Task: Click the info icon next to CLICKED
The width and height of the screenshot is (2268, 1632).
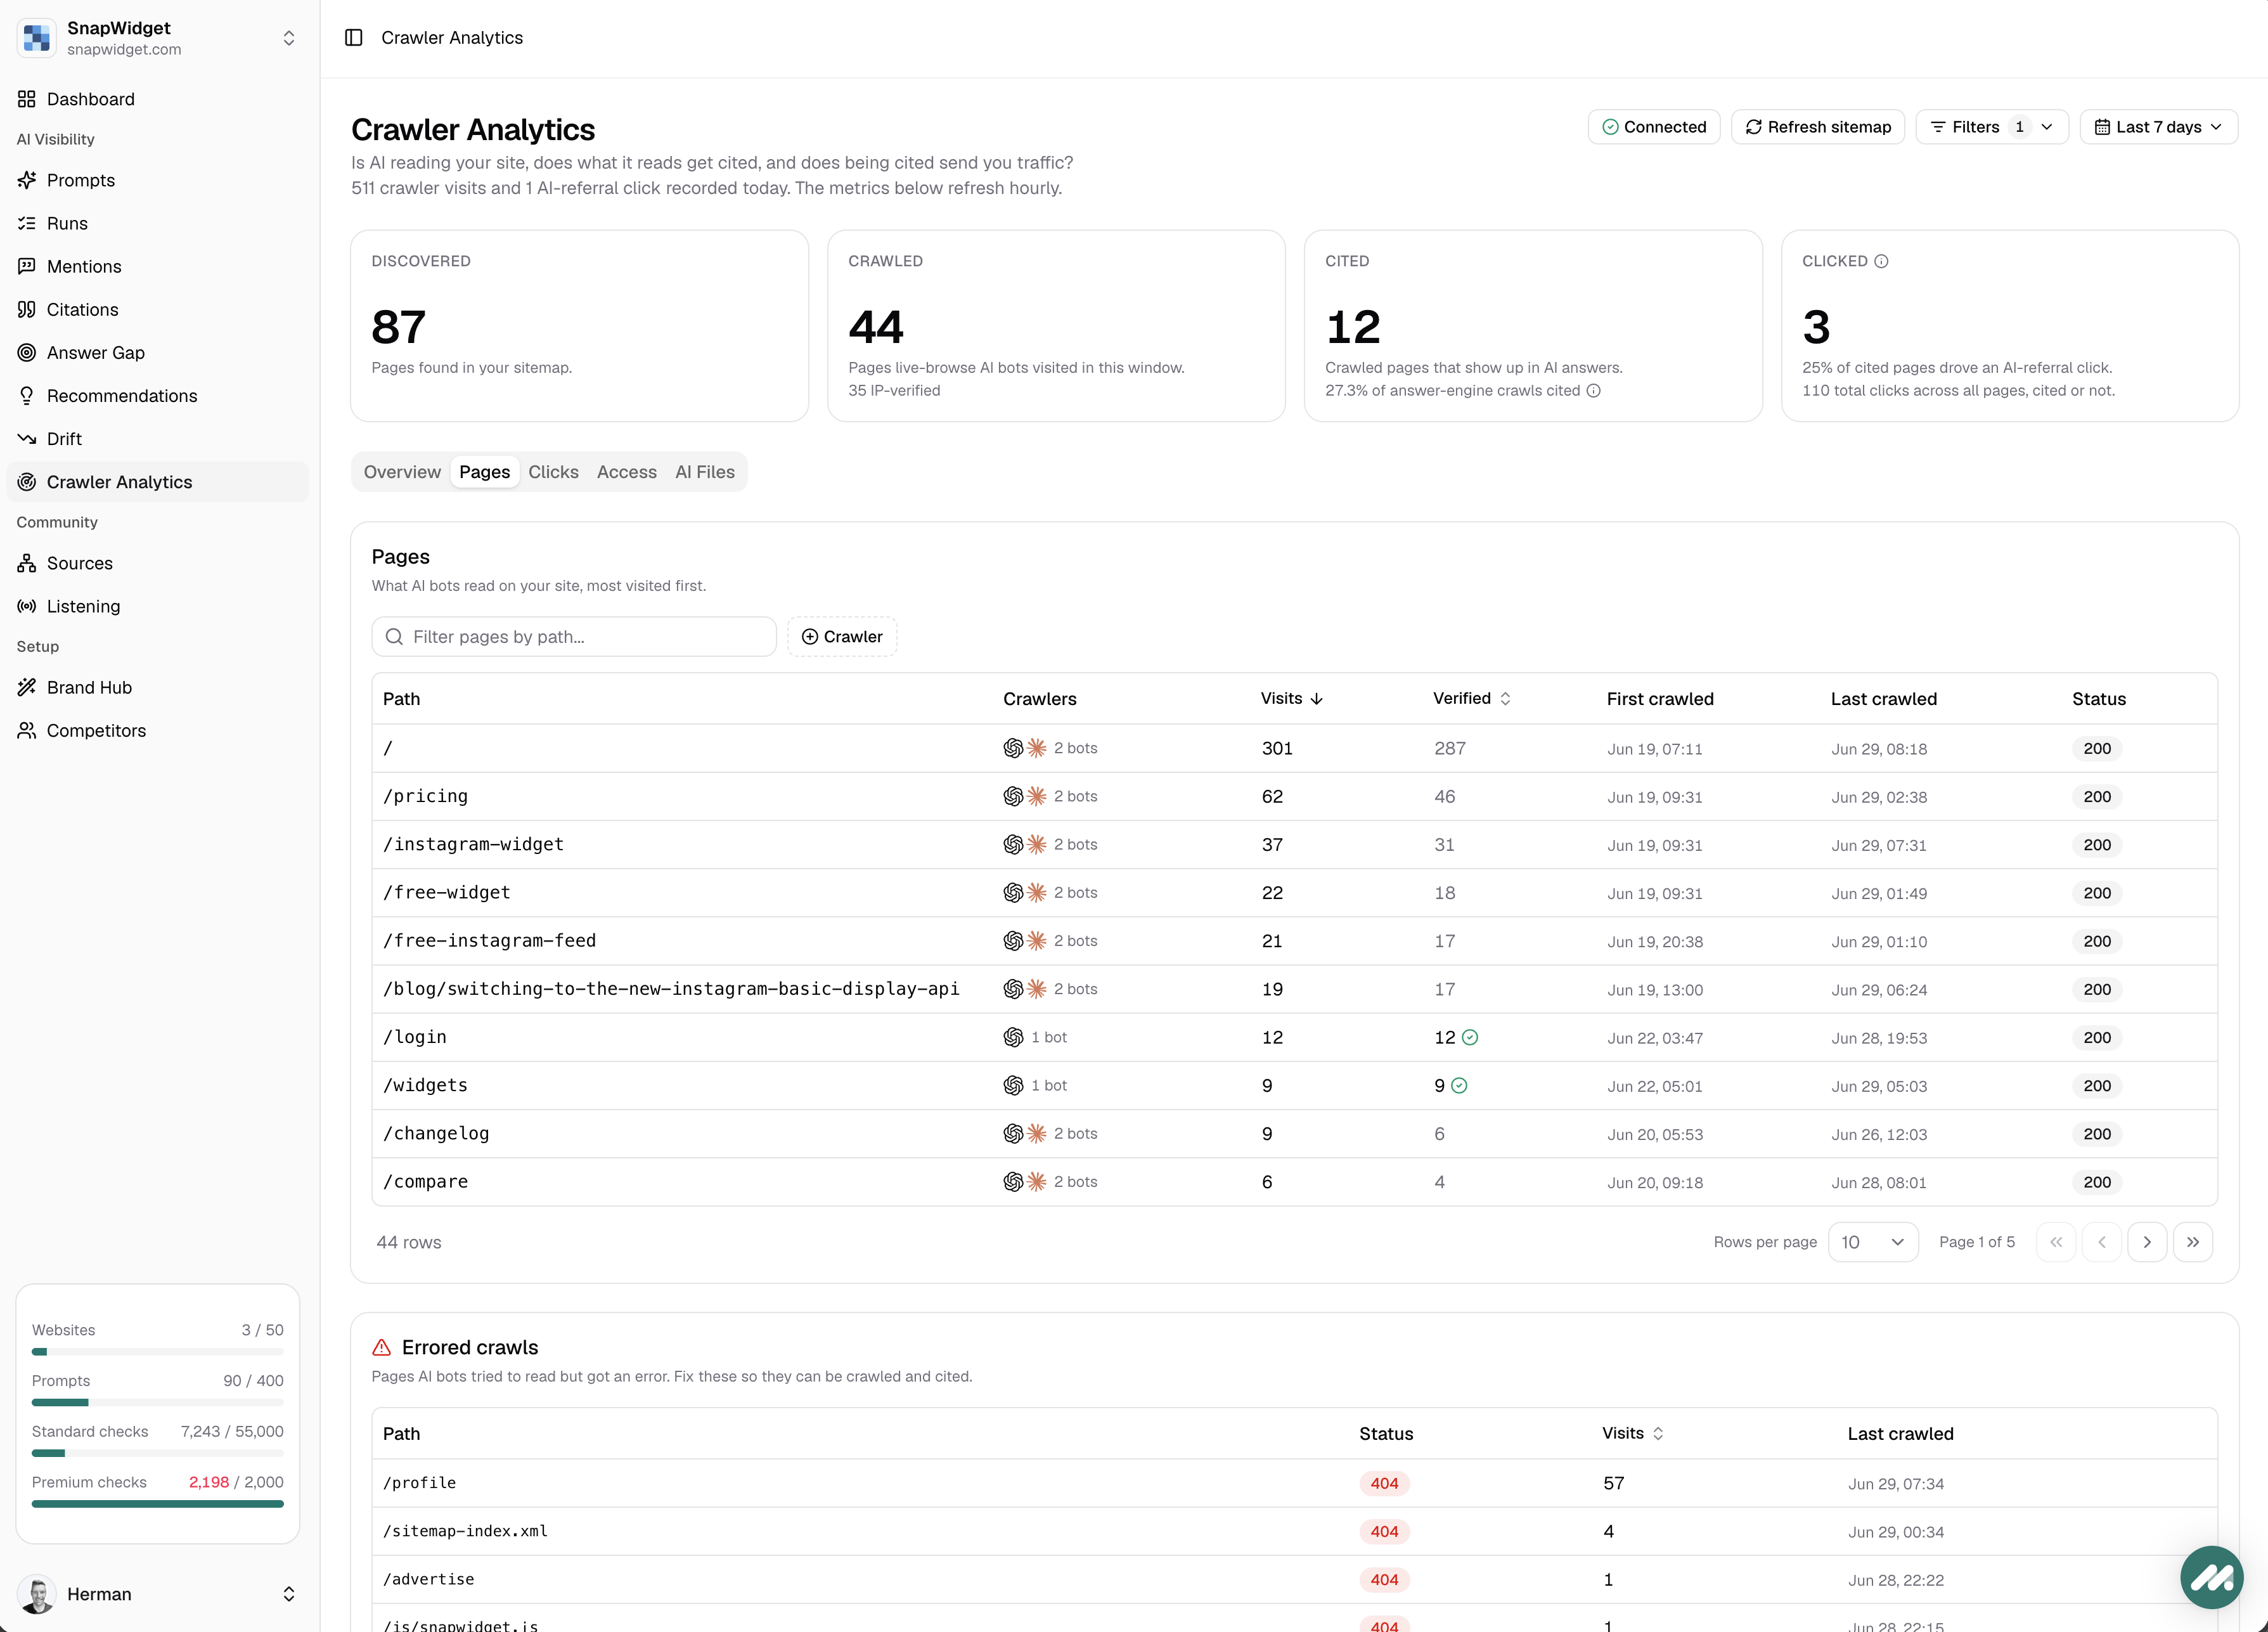Action: (1881, 261)
